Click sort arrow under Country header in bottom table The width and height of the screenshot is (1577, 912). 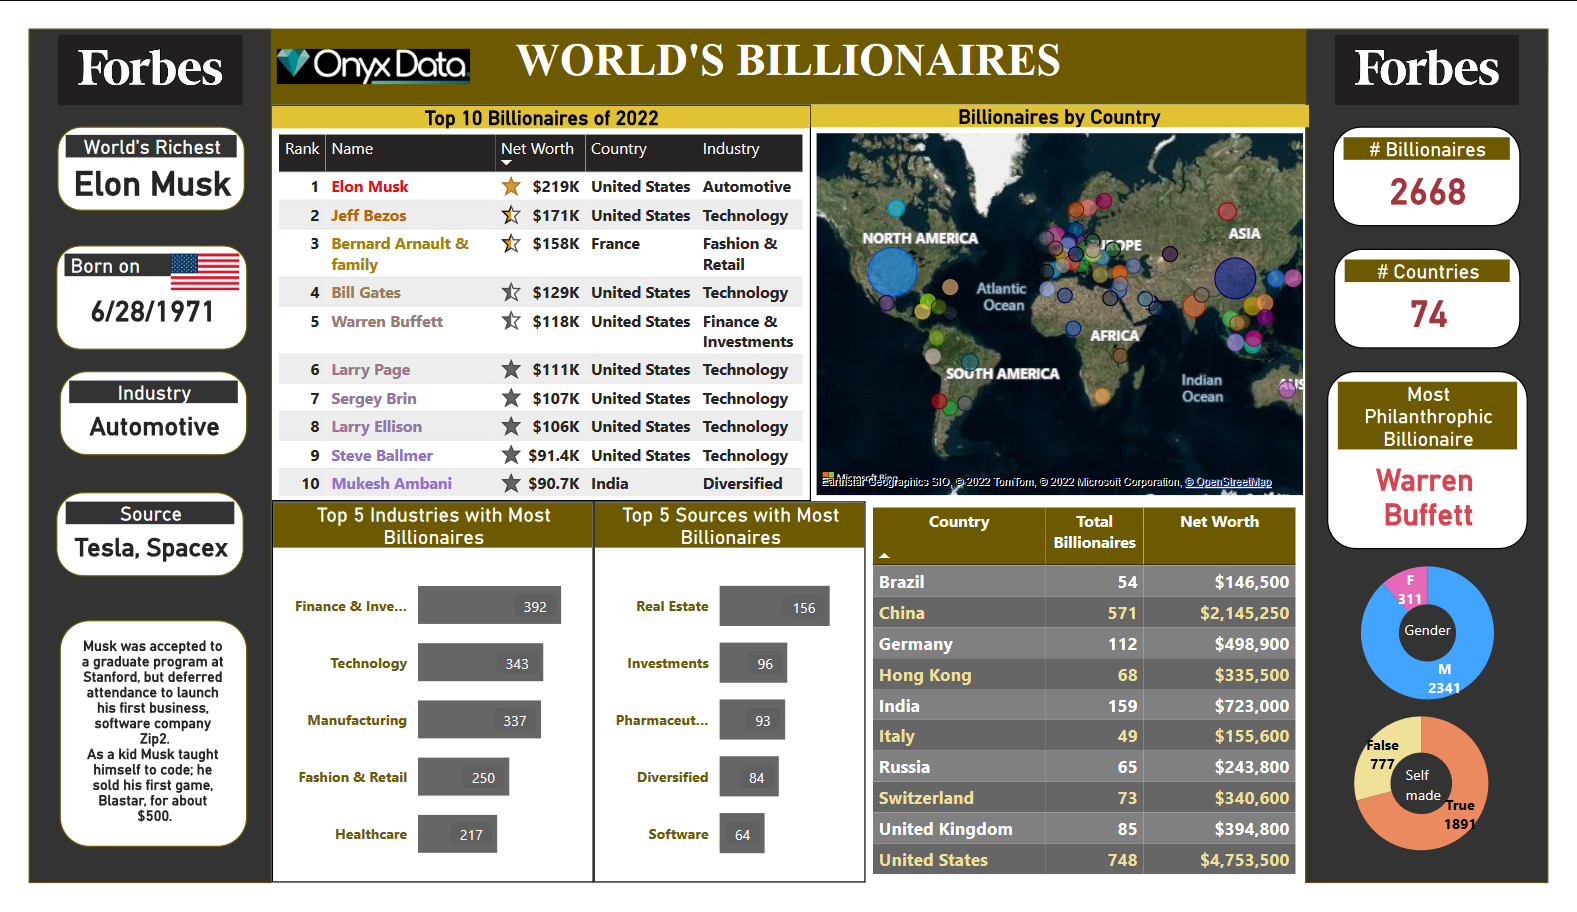click(884, 555)
